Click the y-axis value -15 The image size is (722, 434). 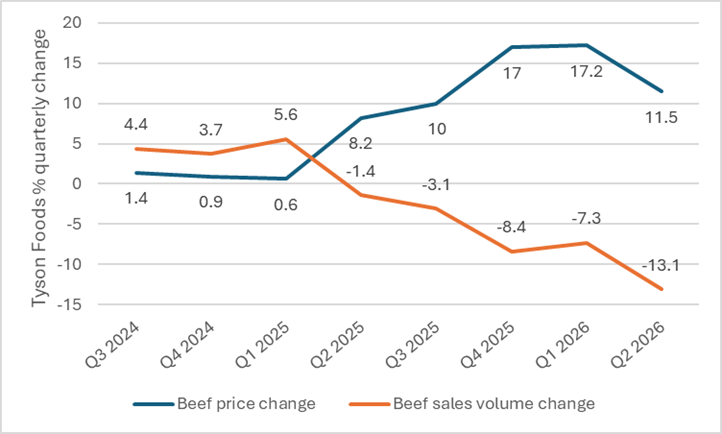70,304
